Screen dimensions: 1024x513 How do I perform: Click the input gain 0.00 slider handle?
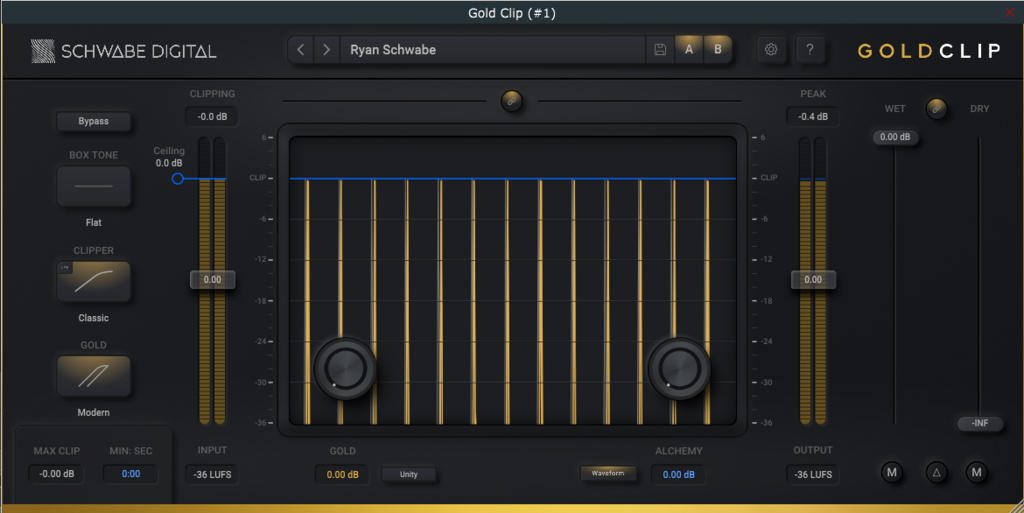(x=212, y=279)
